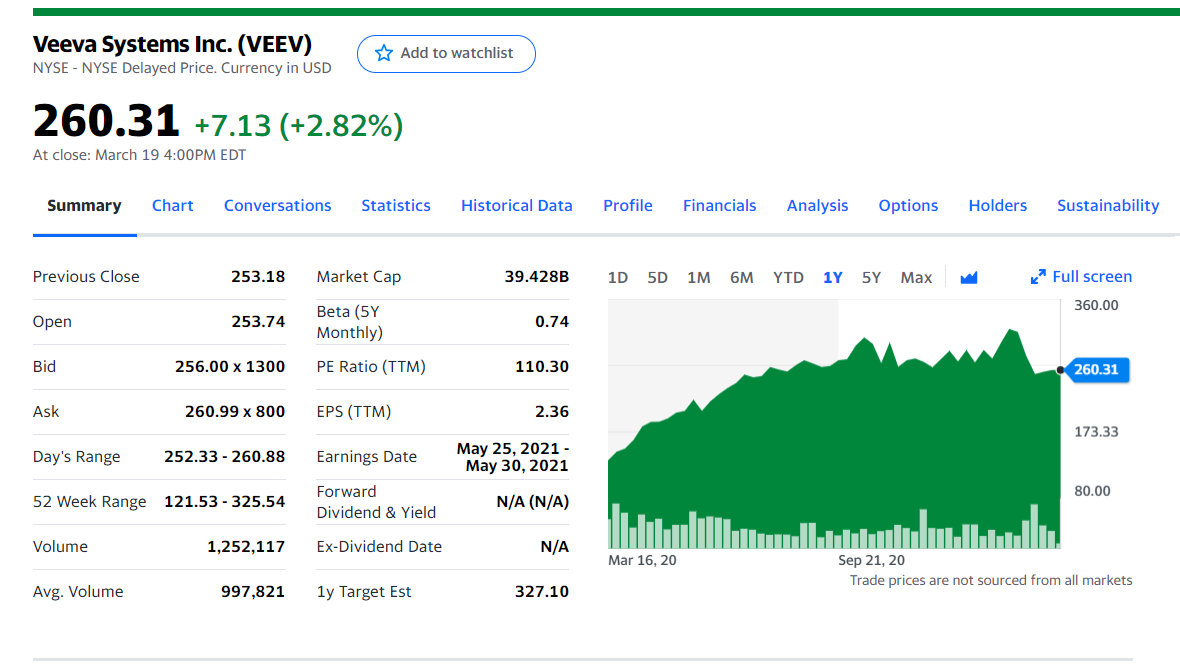Click the Full screen expand arrows icon
This screenshot has width=1180, height=666.
pyautogui.click(x=1038, y=277)
